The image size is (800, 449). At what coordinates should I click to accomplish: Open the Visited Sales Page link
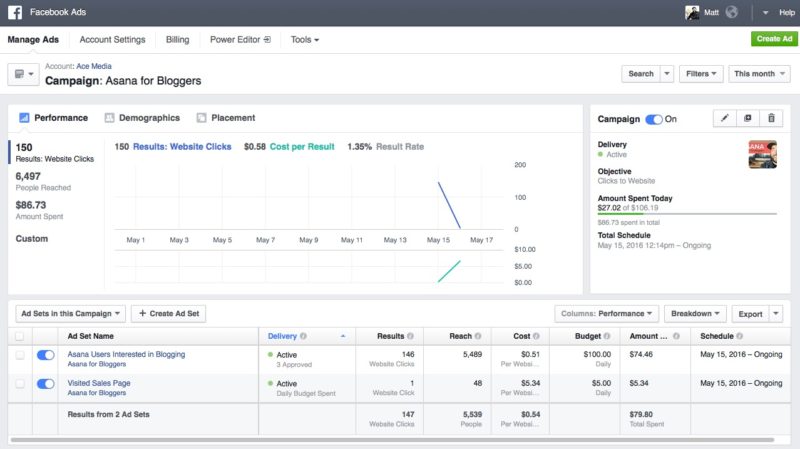point(99,383)
